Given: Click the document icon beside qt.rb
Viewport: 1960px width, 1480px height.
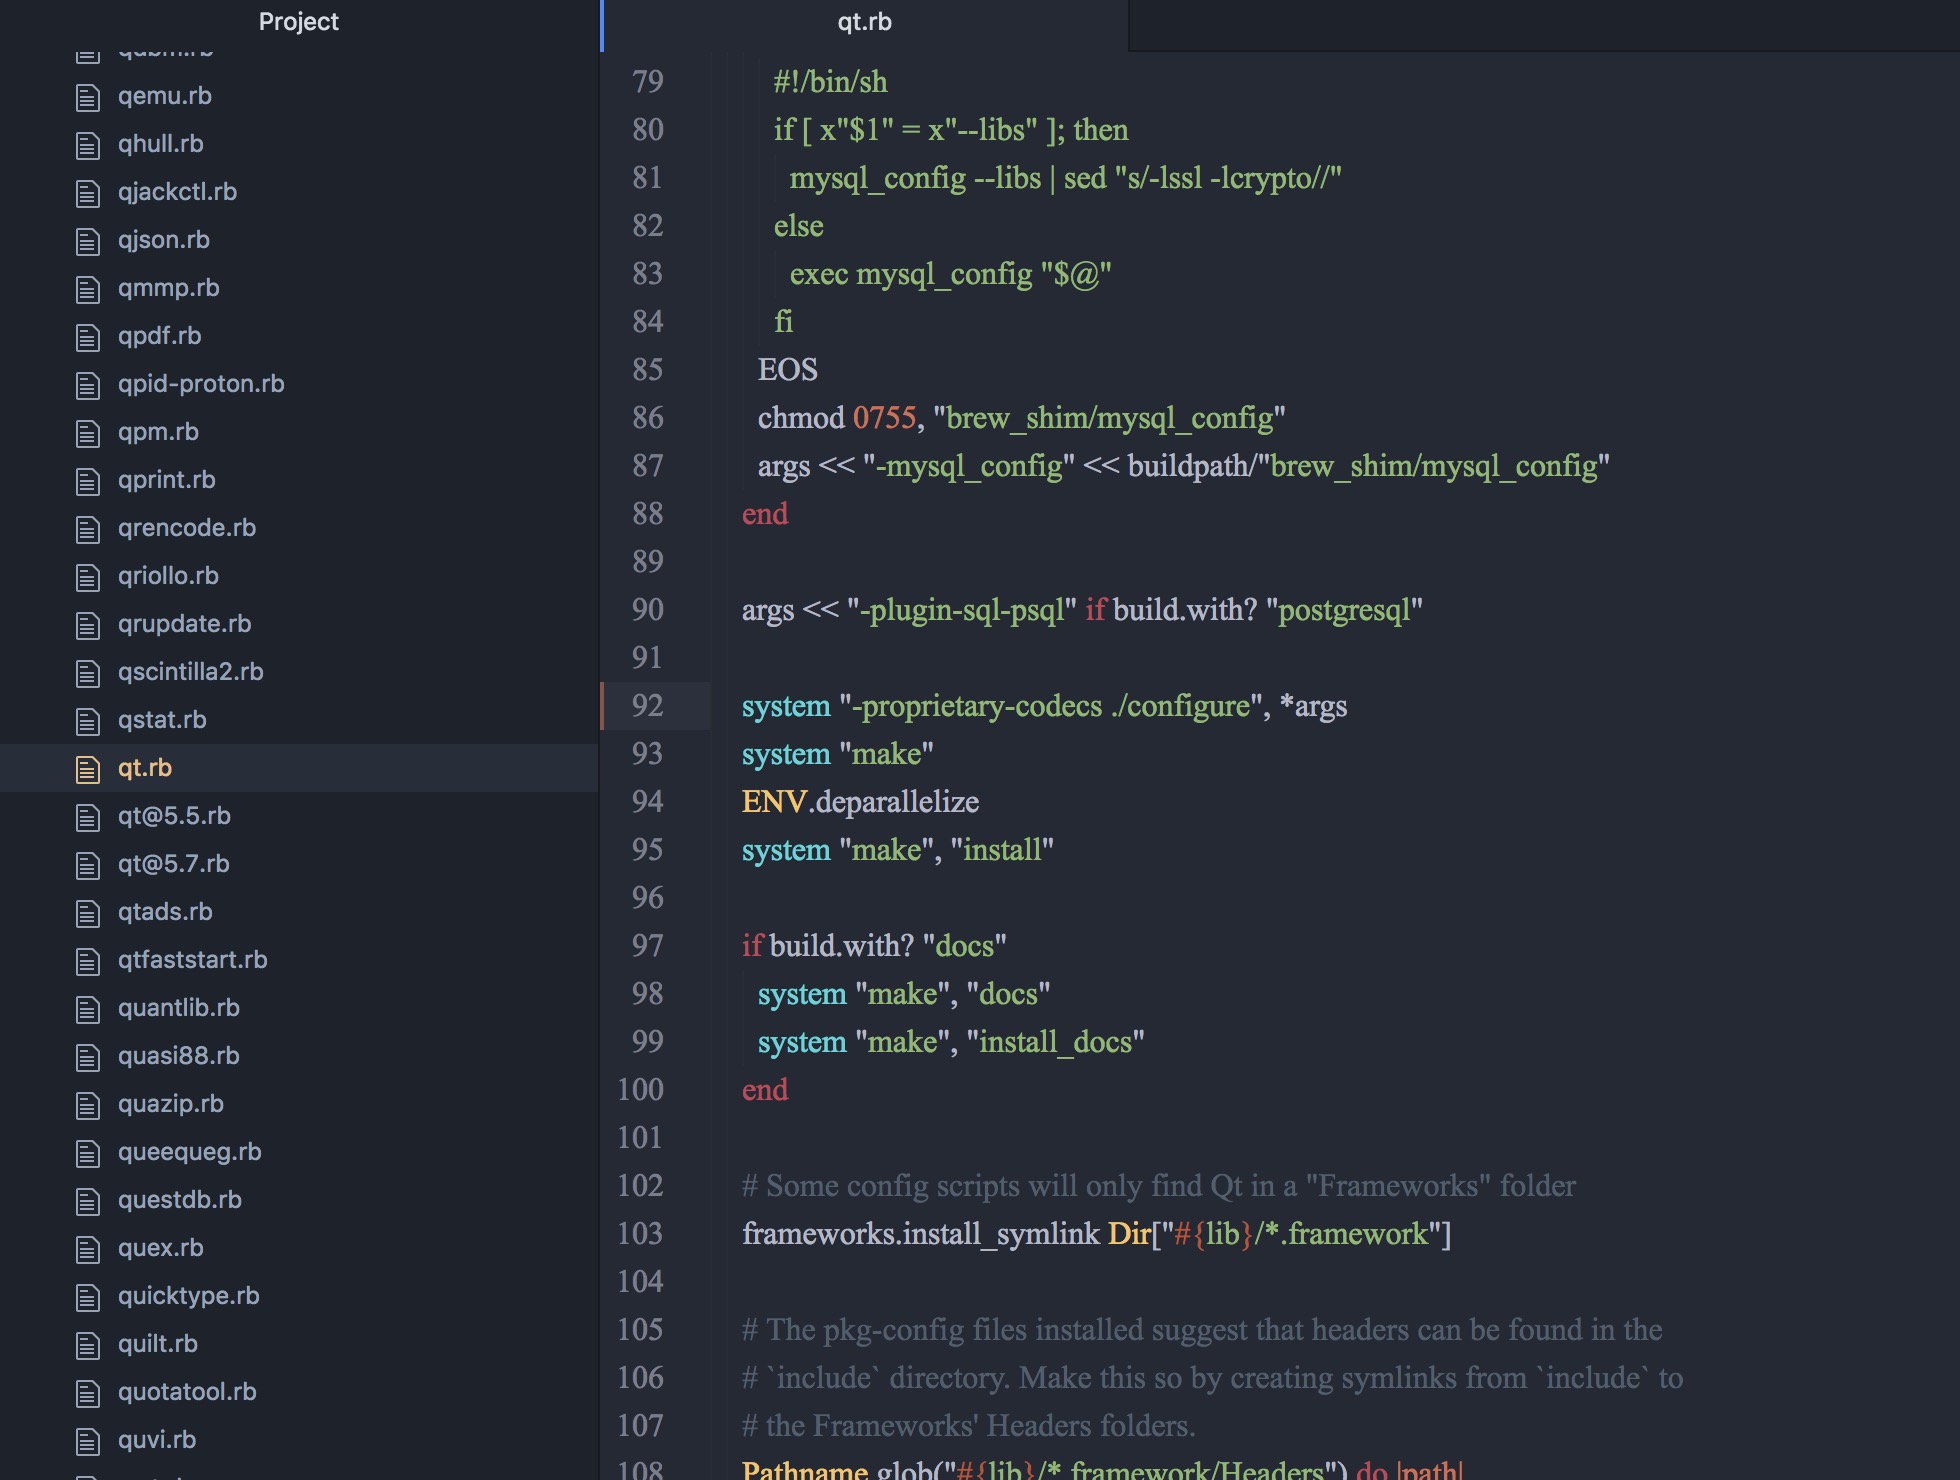Looking at the screenshot, I should [87, 768].
